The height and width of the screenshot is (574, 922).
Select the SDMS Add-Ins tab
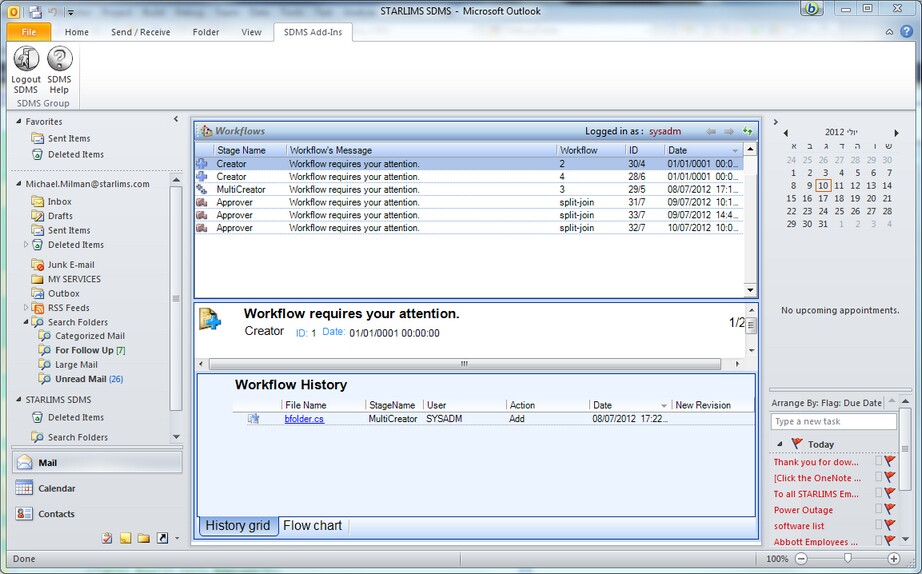coord(313,32)
